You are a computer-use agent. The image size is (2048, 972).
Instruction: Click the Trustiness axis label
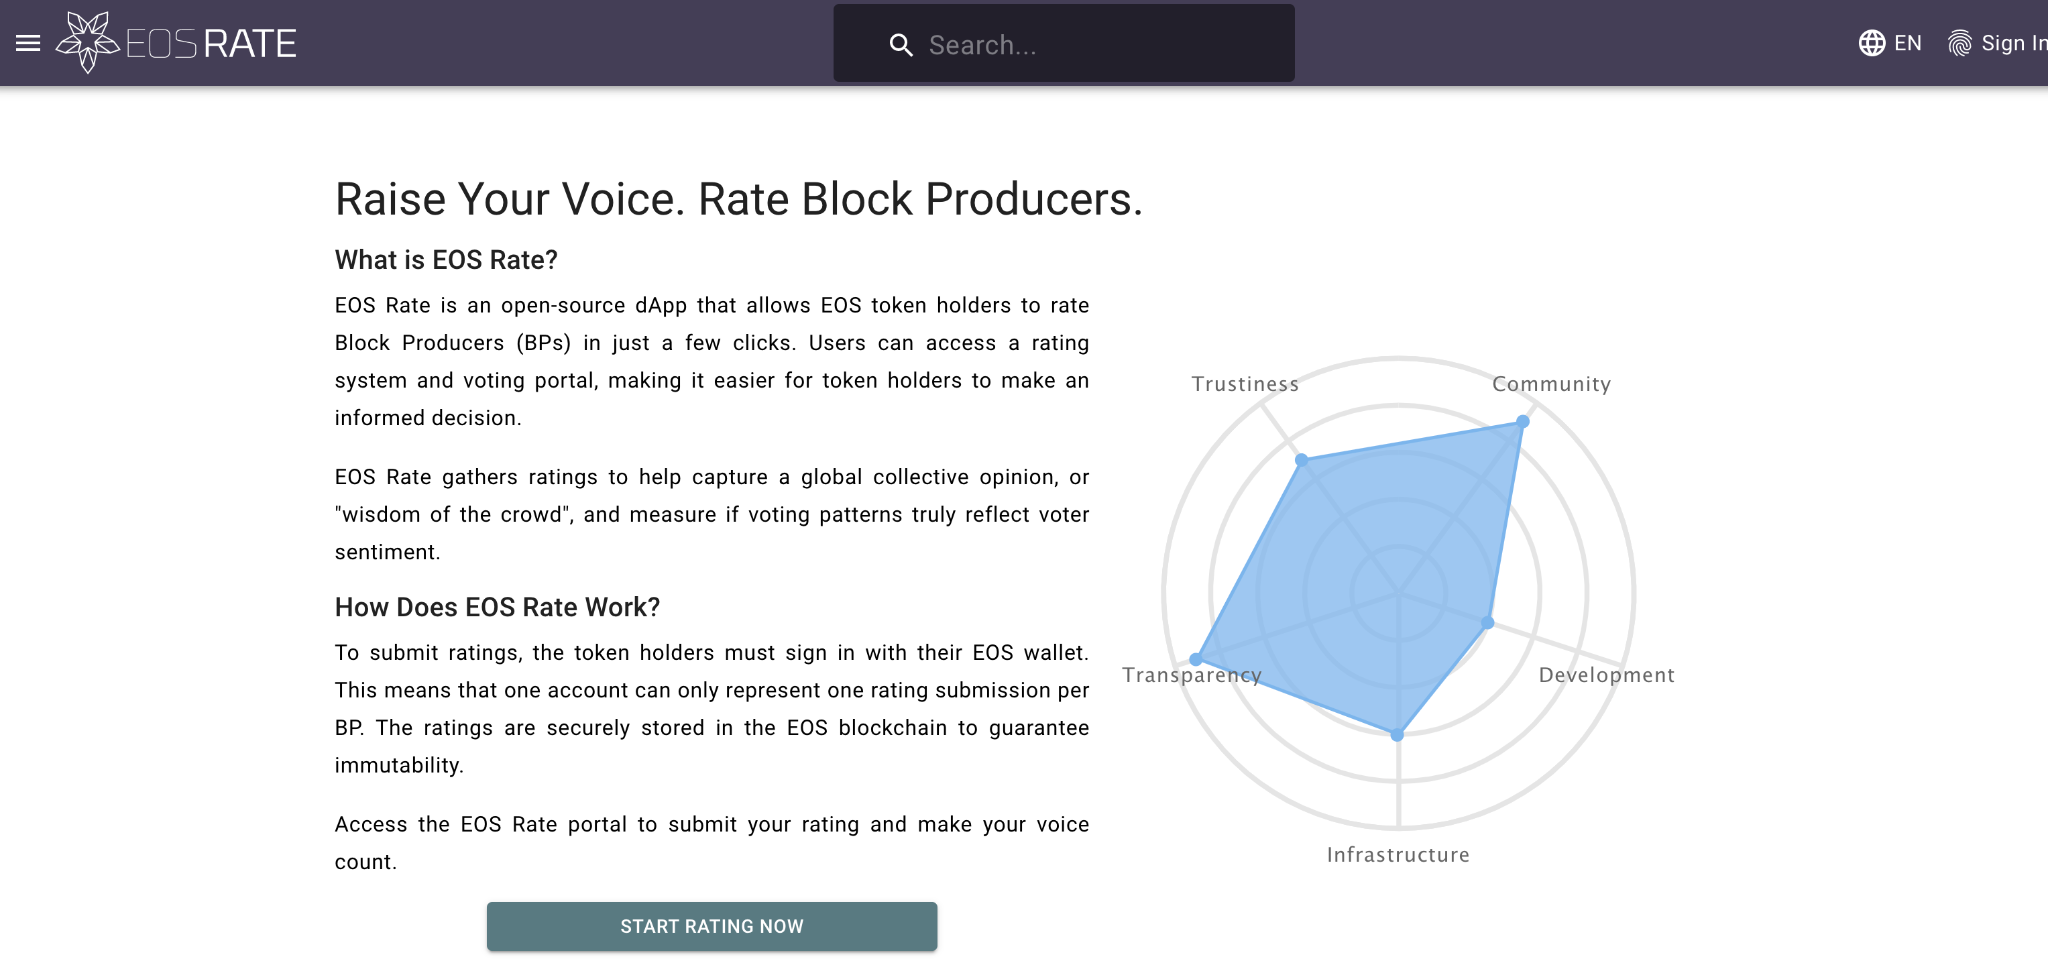click(x=1245, y=384)
